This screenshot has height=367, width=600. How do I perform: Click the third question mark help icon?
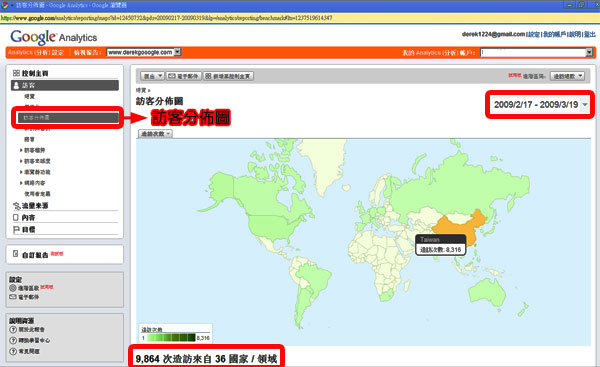pos(13,351)
